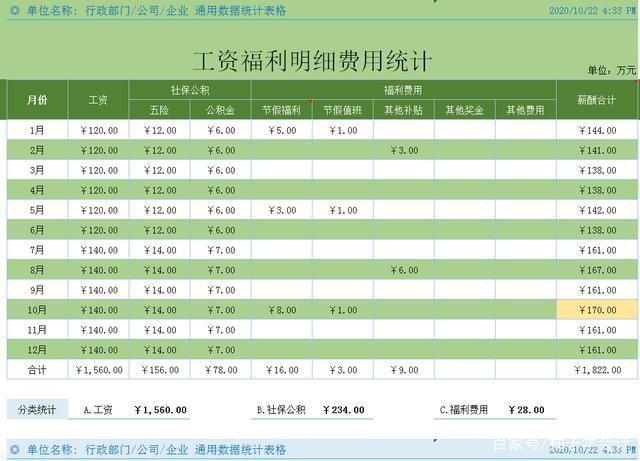Select the title 工资福利明细费用统计
Screen dimensions: 640x461
coord(312,61)
